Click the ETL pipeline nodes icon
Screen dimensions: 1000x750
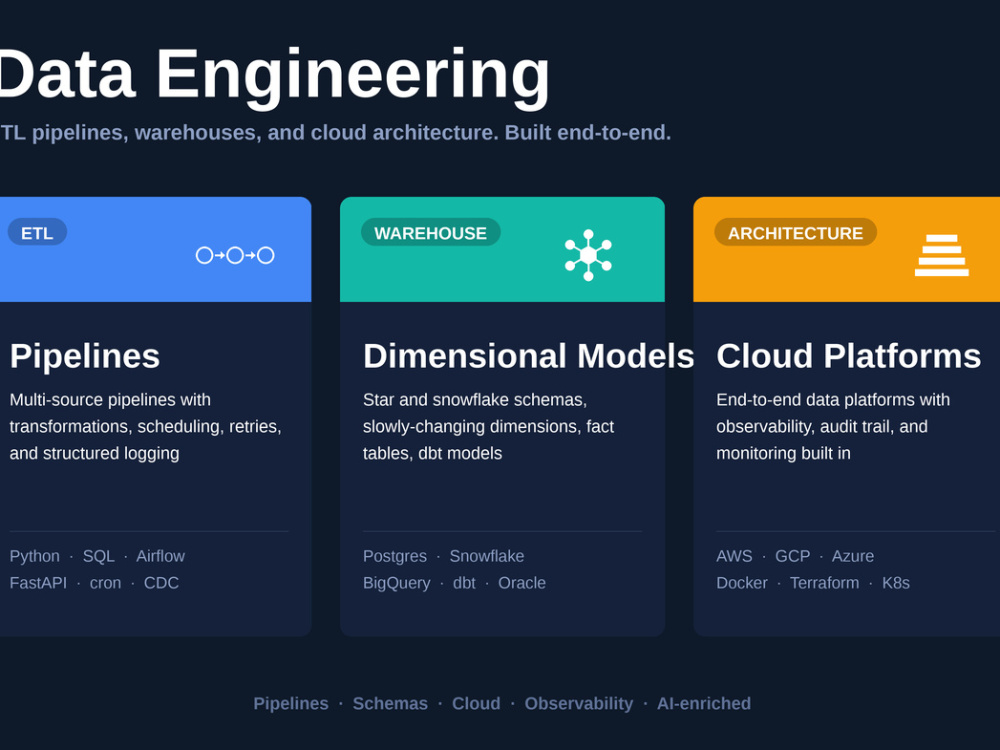pos(235,256)
